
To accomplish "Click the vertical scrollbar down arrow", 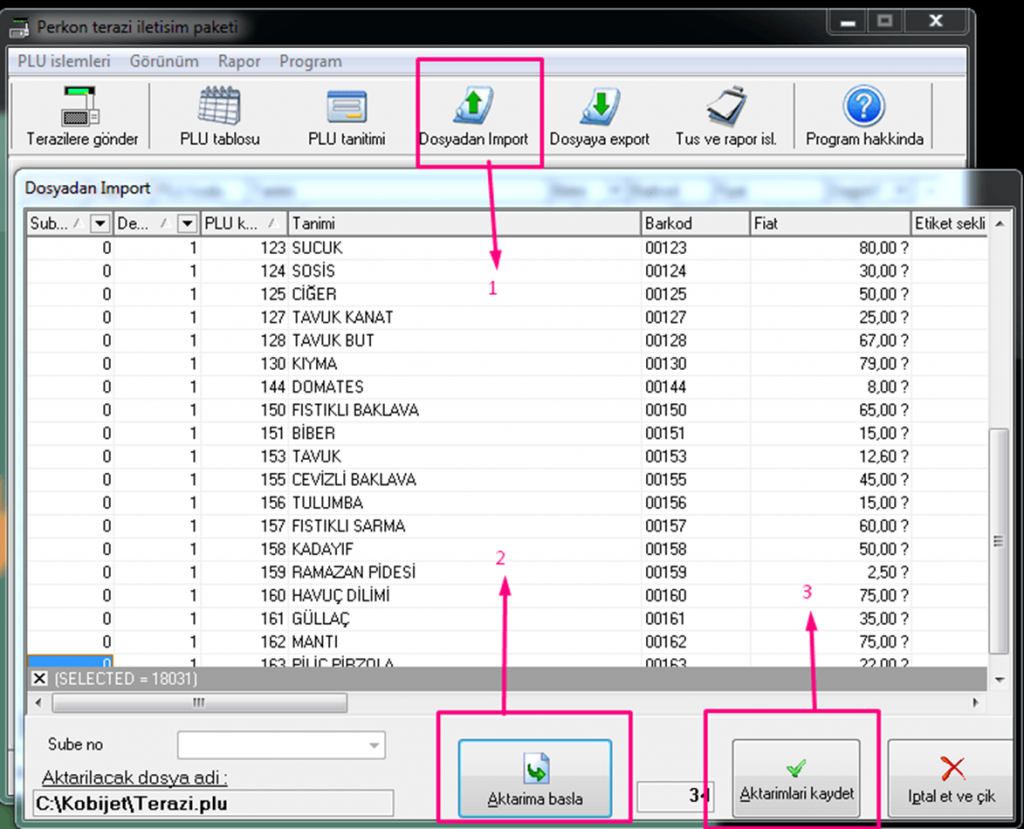I will 999,679.
